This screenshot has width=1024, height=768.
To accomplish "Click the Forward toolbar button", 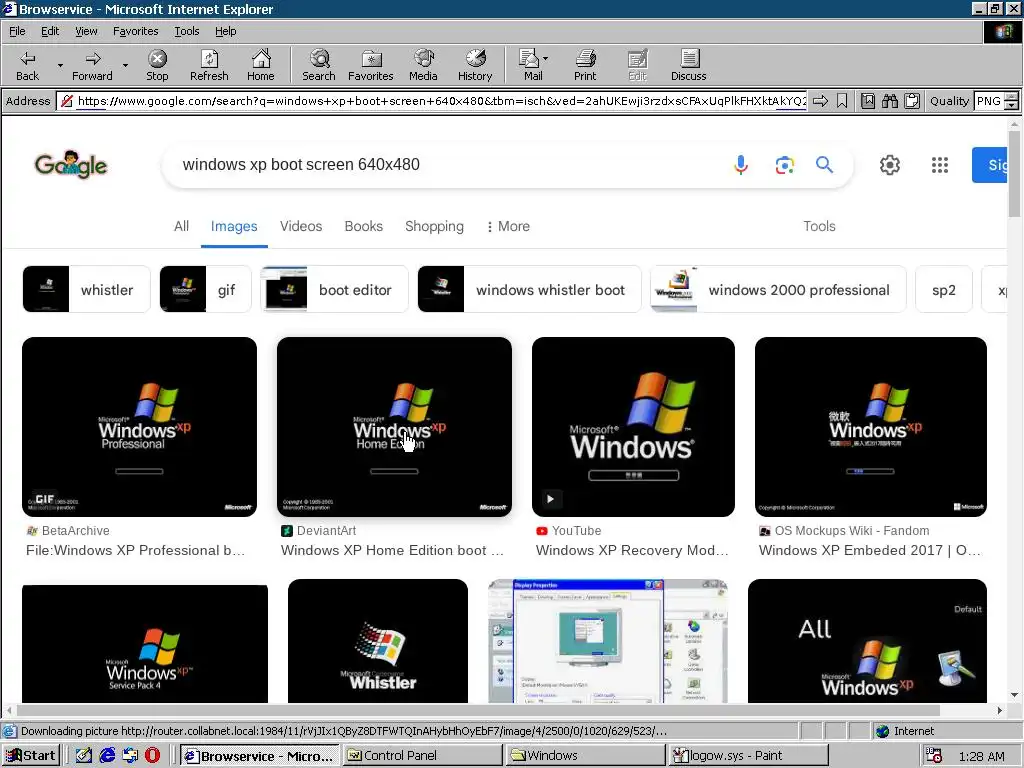I will (92, 65).
